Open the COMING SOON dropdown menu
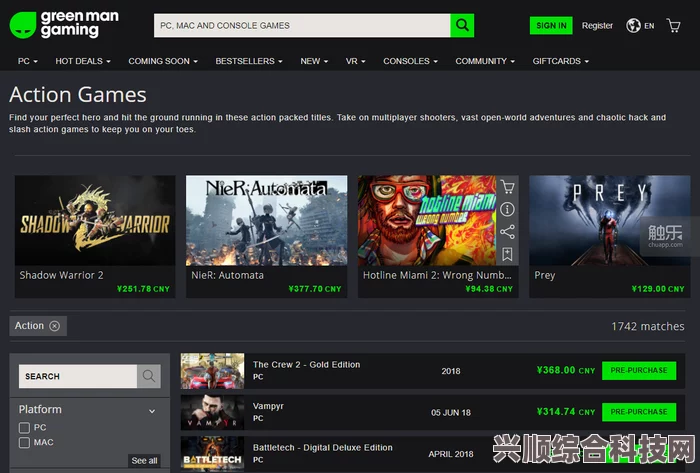 coord(163,61)
